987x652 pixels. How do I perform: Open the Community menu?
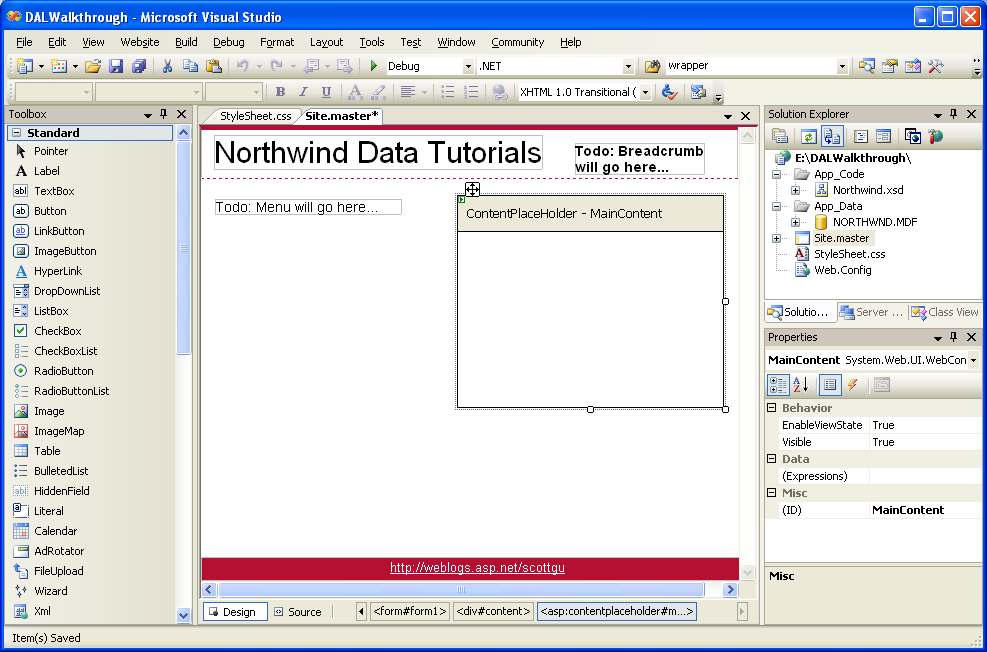coord(517,42)
